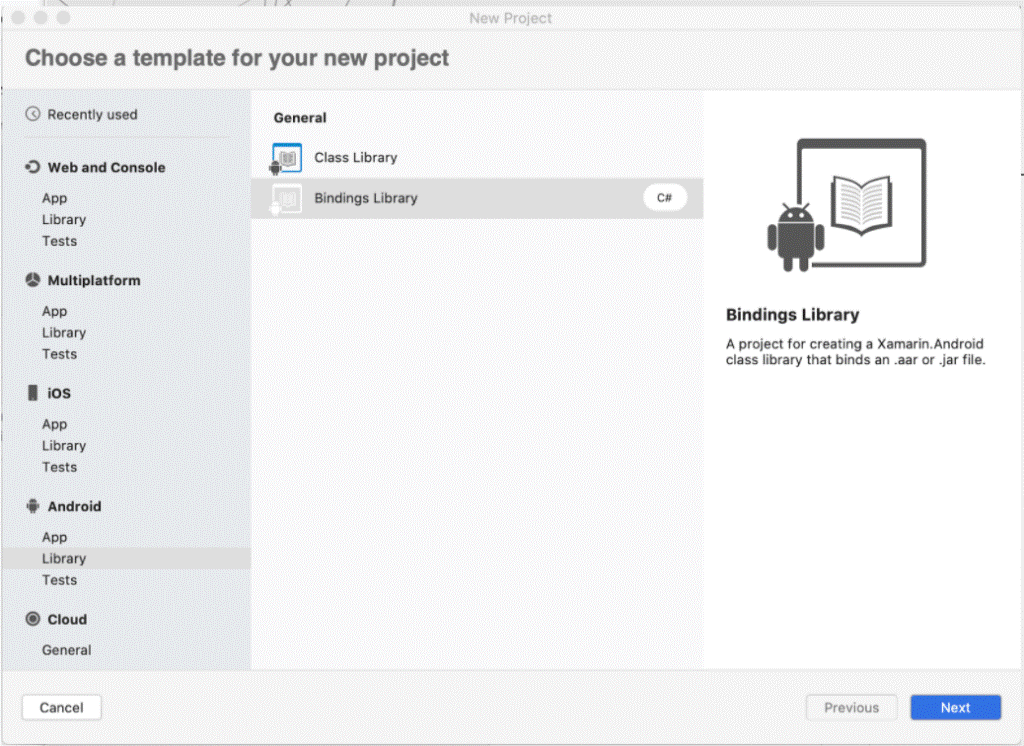Click the Next button
Viewport: 1024px width, 746px height.
[x=955, y=707]
